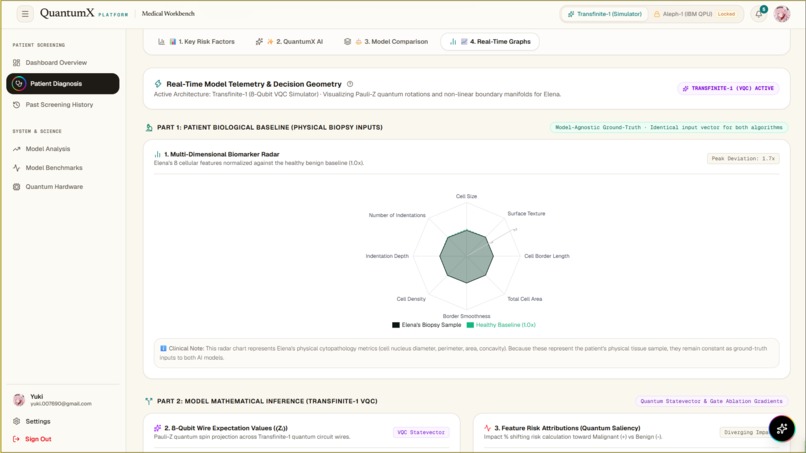Click the Feature Risk Attributions pulse icon
This screenshot has height=453, width=806.
pos(487,428)
